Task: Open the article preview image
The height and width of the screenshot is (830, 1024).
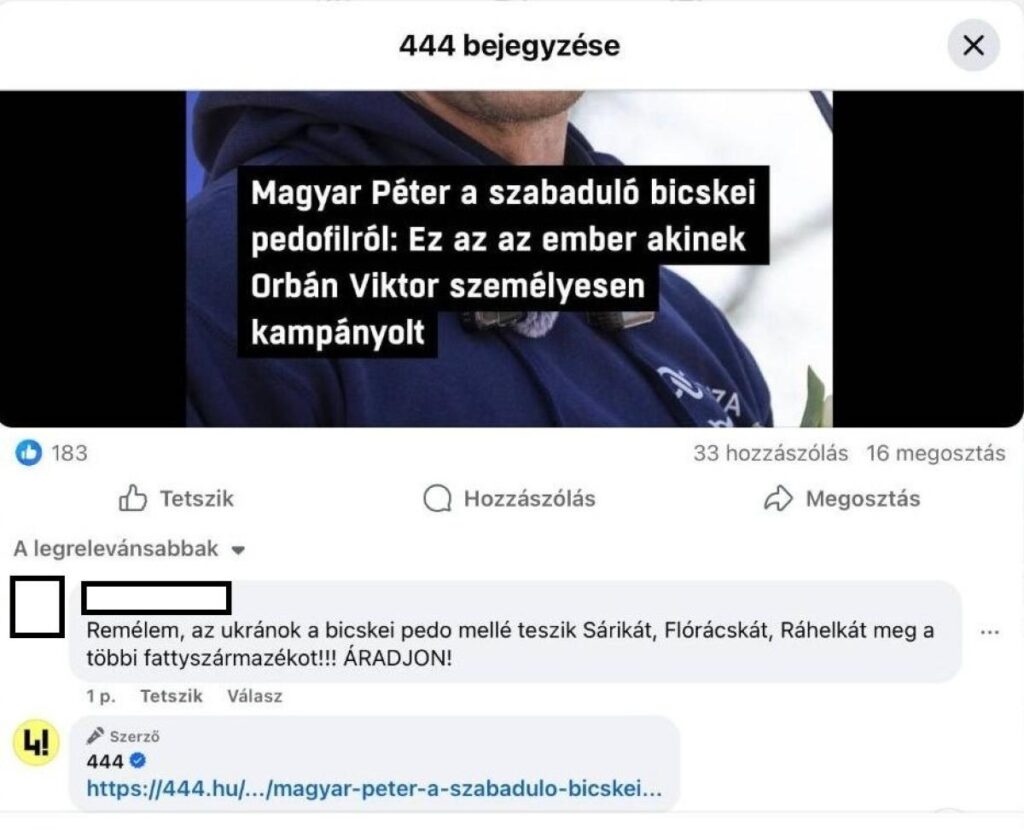Action: 509,259
